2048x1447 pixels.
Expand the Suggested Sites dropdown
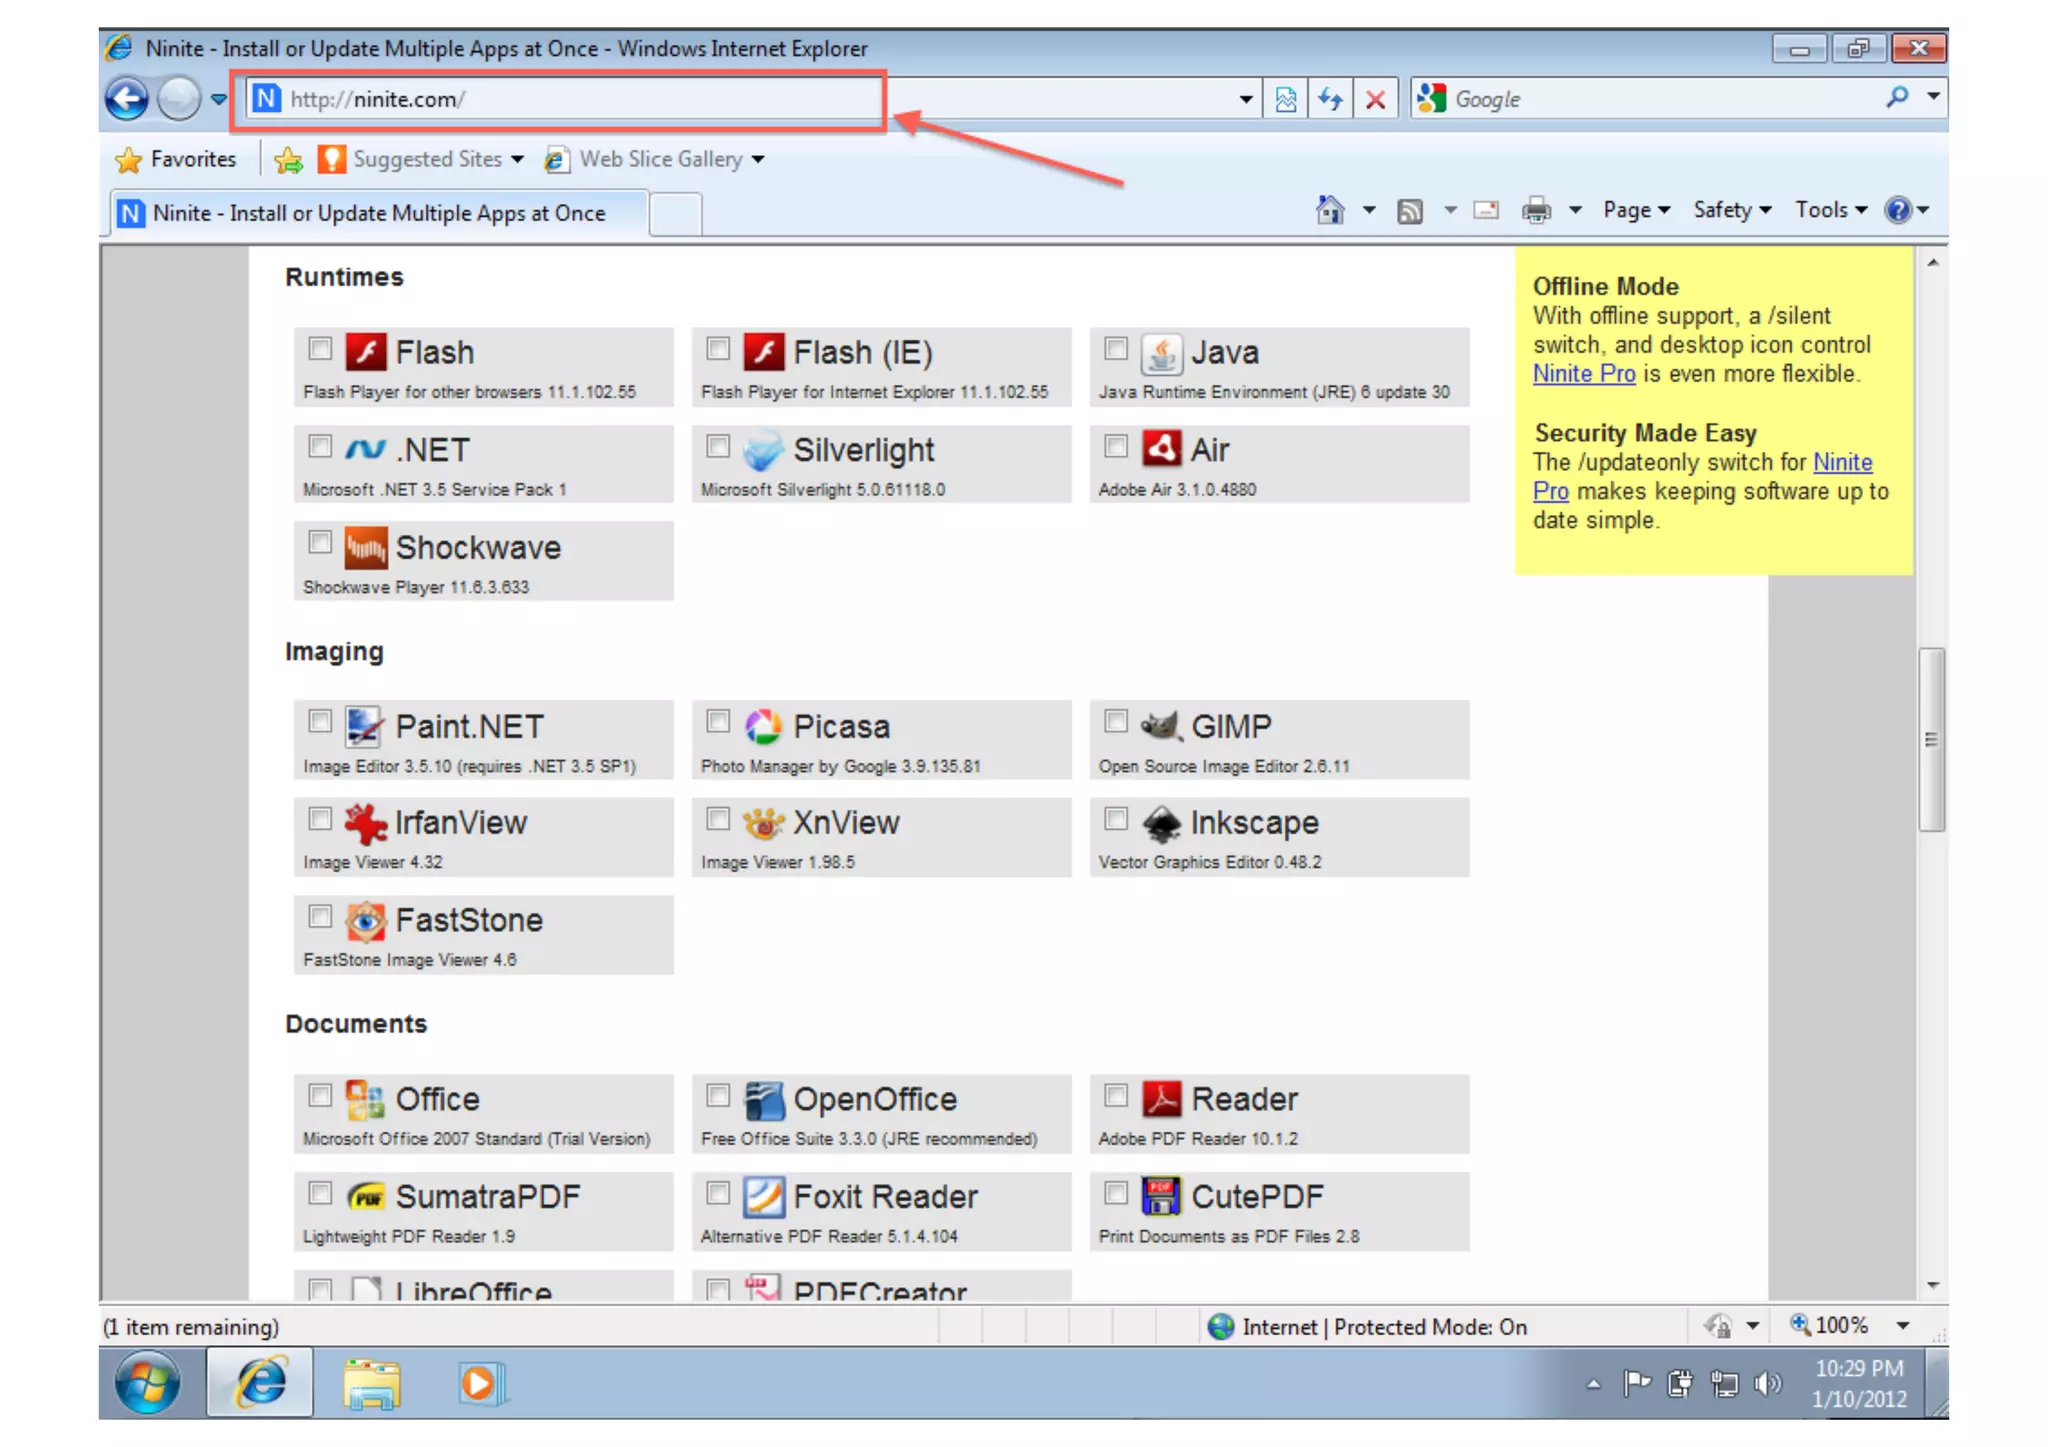(517, 160)
